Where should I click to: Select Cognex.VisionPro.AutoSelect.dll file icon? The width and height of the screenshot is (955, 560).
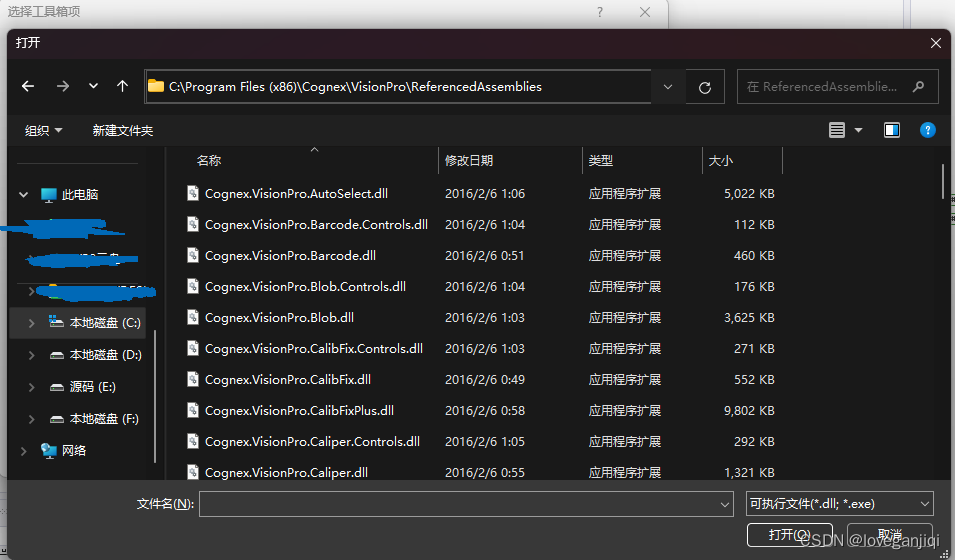tap(192, 193)
